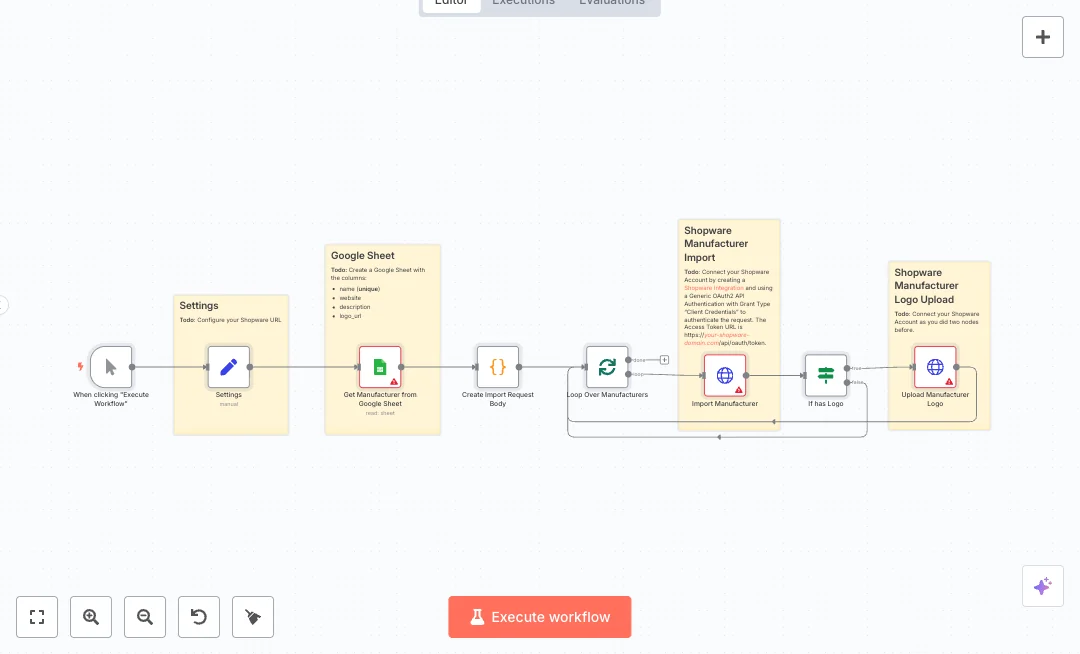Open the AI assistant sparkle button
The image size is (1080, 654).
tap(1042, 586)
